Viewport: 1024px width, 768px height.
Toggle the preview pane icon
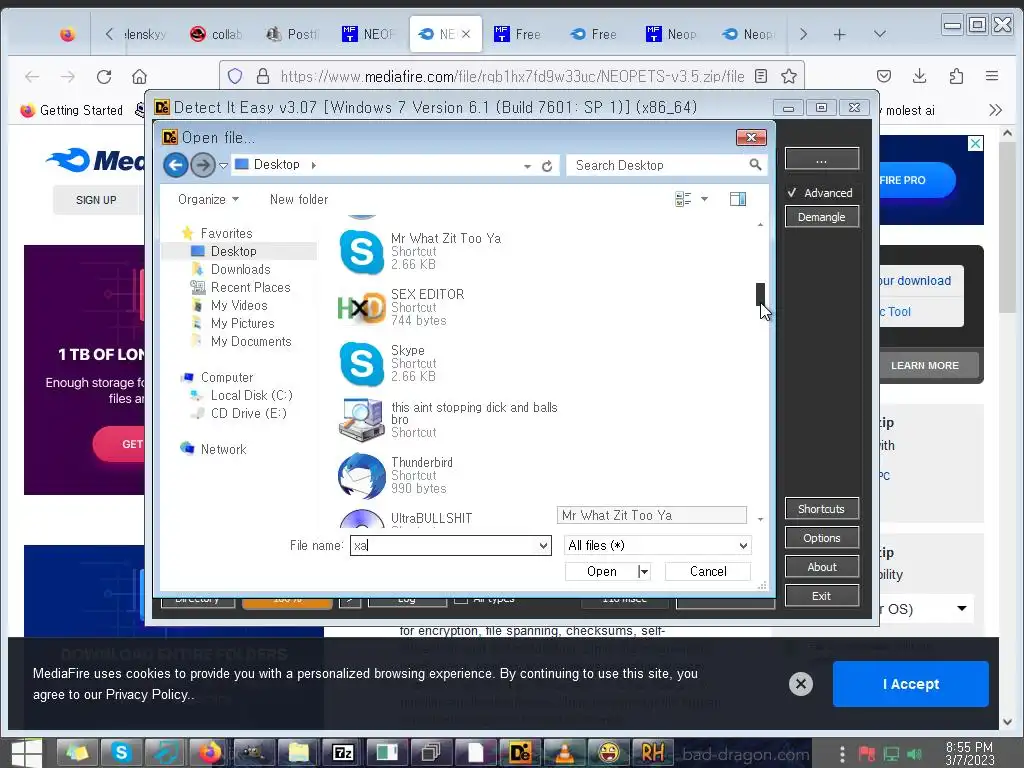click(x=738, y=199)
